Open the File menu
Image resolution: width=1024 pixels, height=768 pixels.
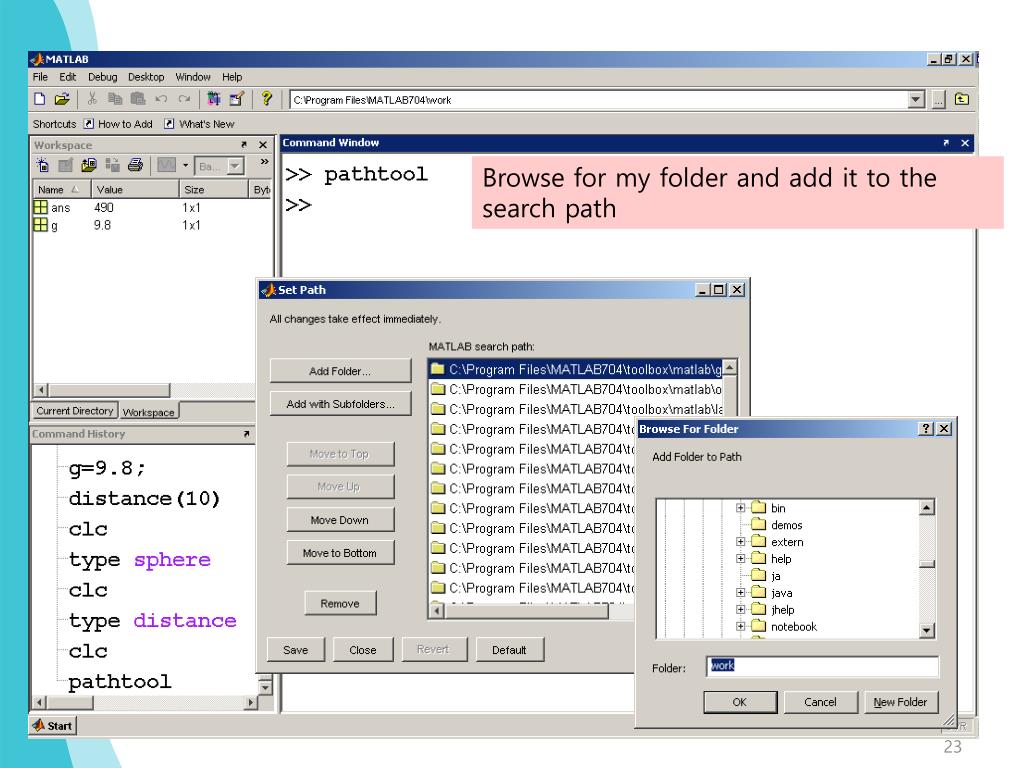pos(40,77)
